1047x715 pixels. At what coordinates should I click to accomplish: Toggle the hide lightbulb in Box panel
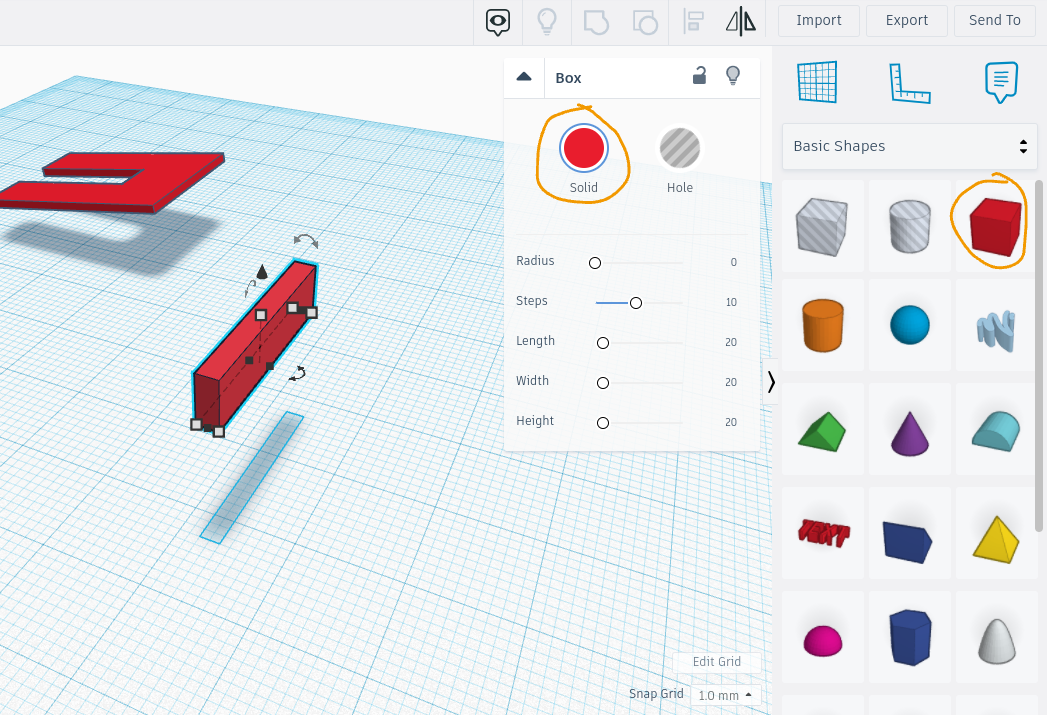click(x=733, y=75)
